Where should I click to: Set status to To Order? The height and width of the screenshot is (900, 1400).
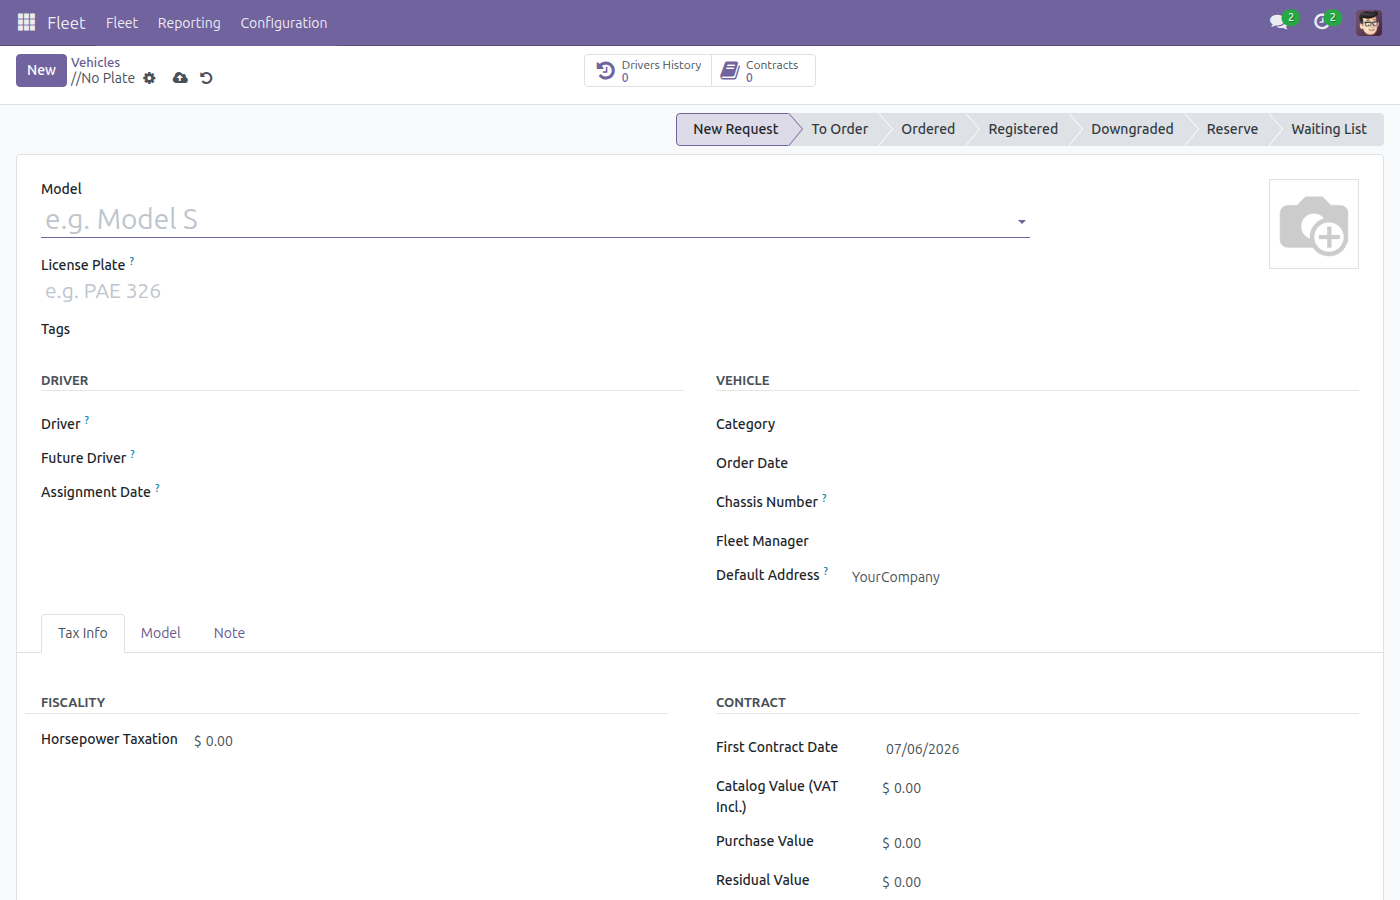pos(840,129)
